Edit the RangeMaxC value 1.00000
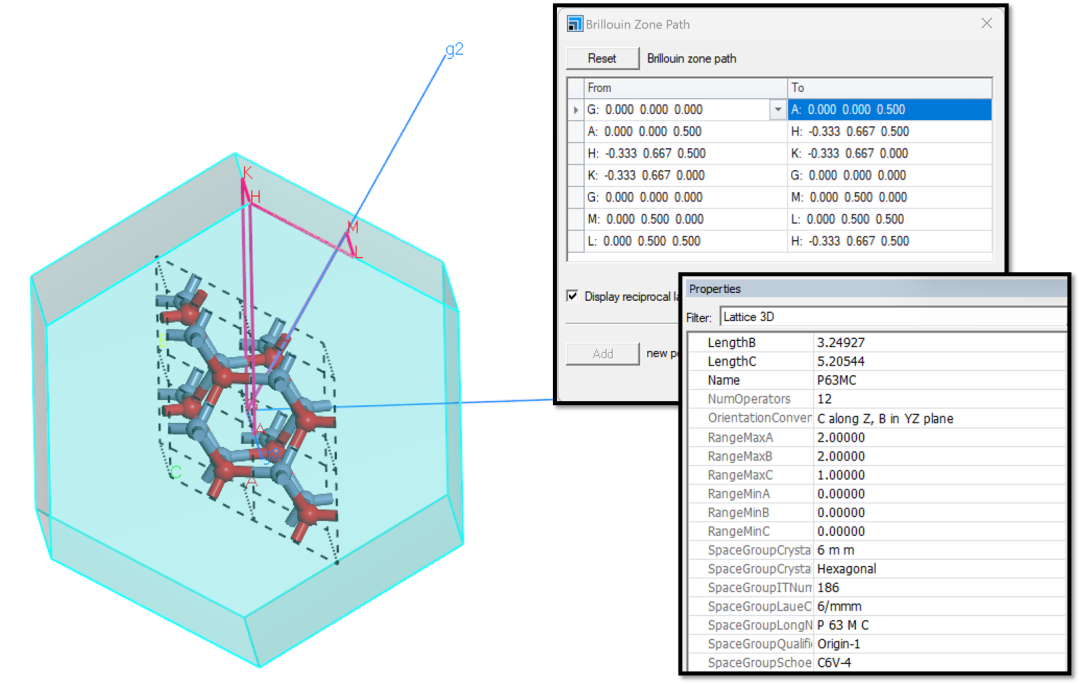This screenshot has width=1080, height=684. (939, 475)
